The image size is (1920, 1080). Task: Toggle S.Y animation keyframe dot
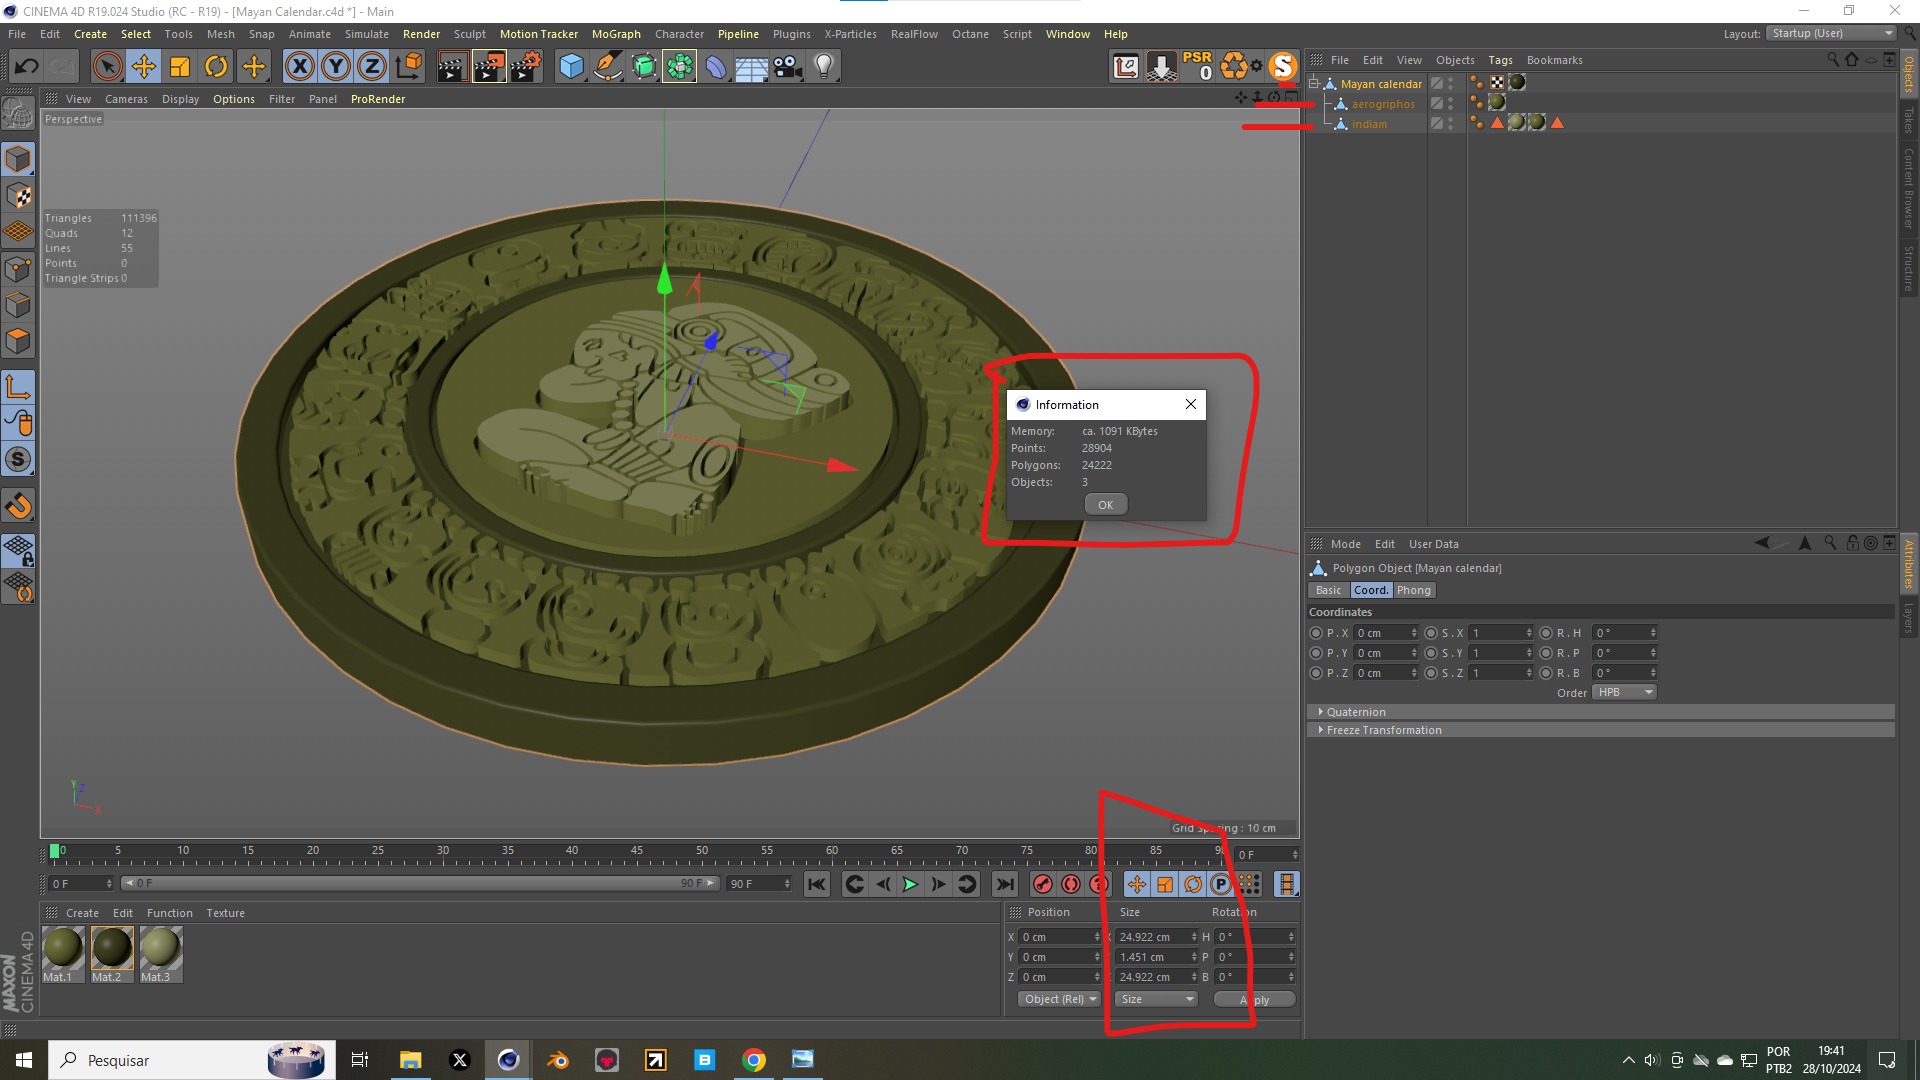click(x=1431, y=653)
